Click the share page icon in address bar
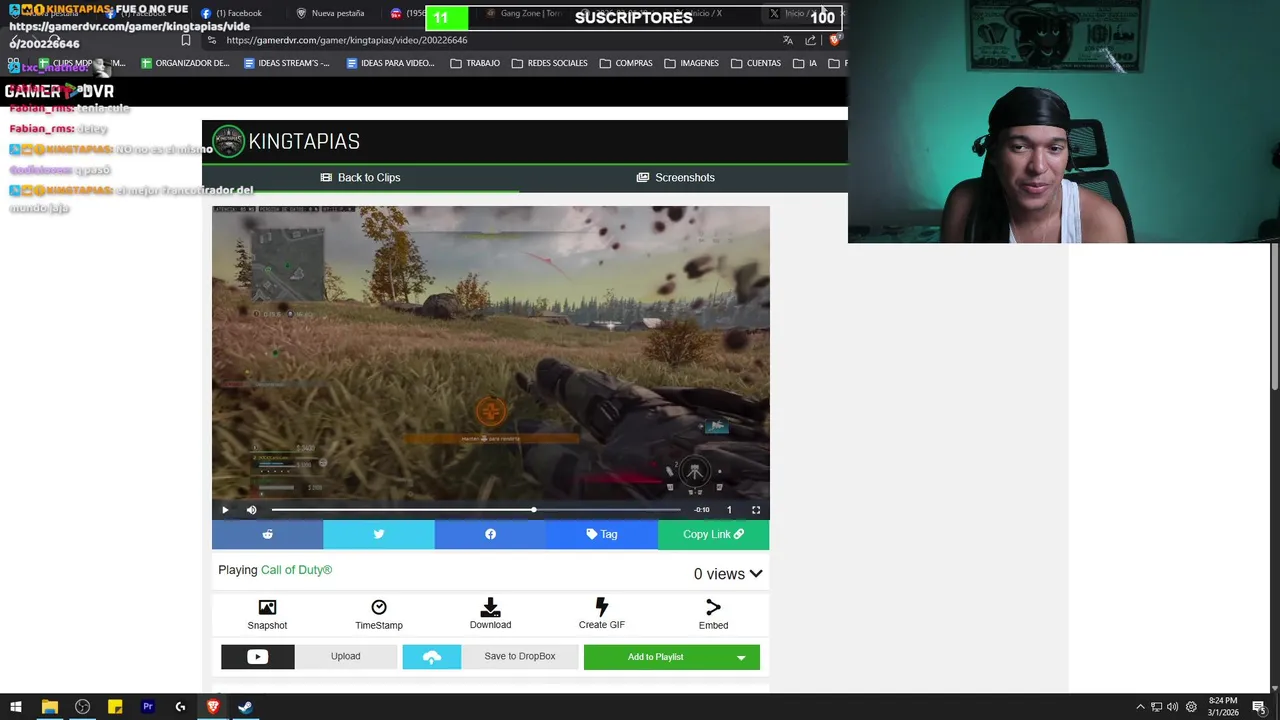Screen dimensions: 1280x720 (810, 40)
